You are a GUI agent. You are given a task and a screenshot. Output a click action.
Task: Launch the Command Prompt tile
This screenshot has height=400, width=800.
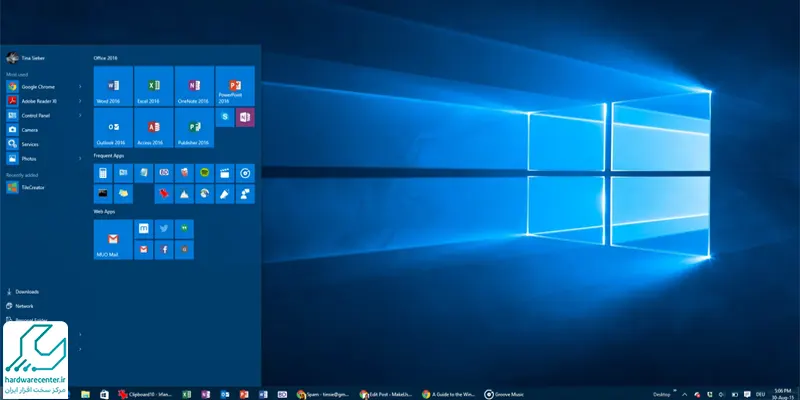pyautogui.click(x=103, y=194)
